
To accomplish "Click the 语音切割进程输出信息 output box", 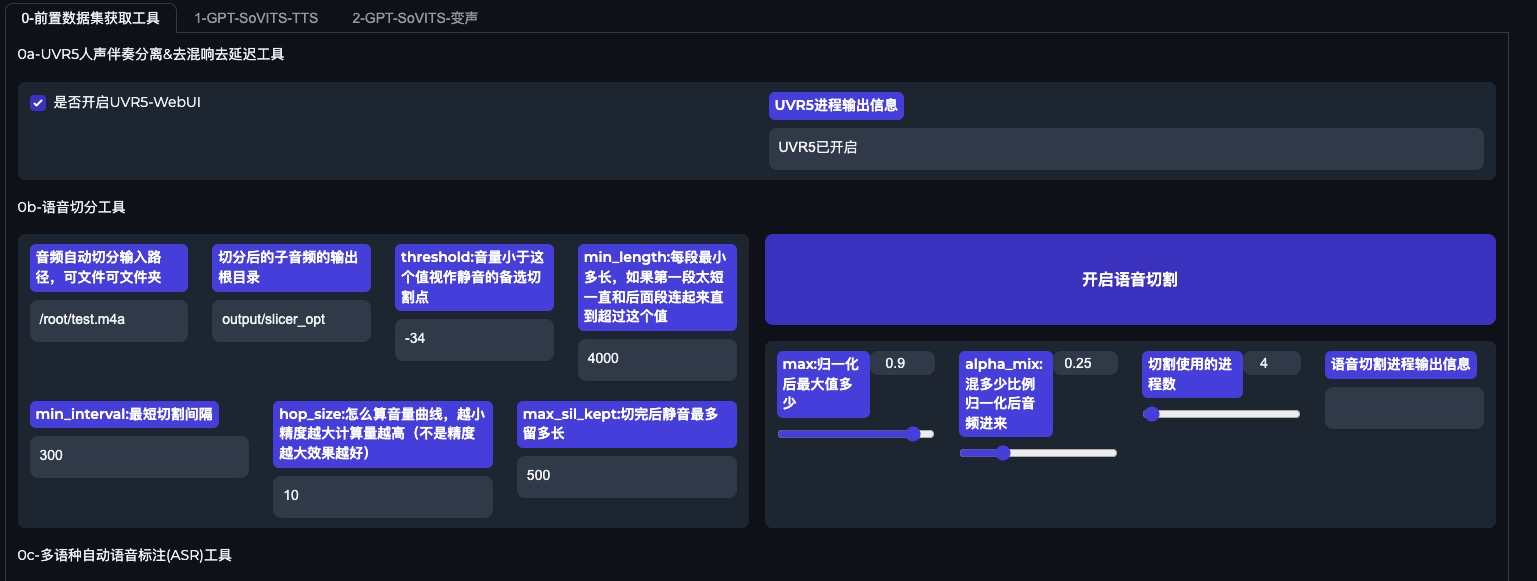I will click(1403, 407).
